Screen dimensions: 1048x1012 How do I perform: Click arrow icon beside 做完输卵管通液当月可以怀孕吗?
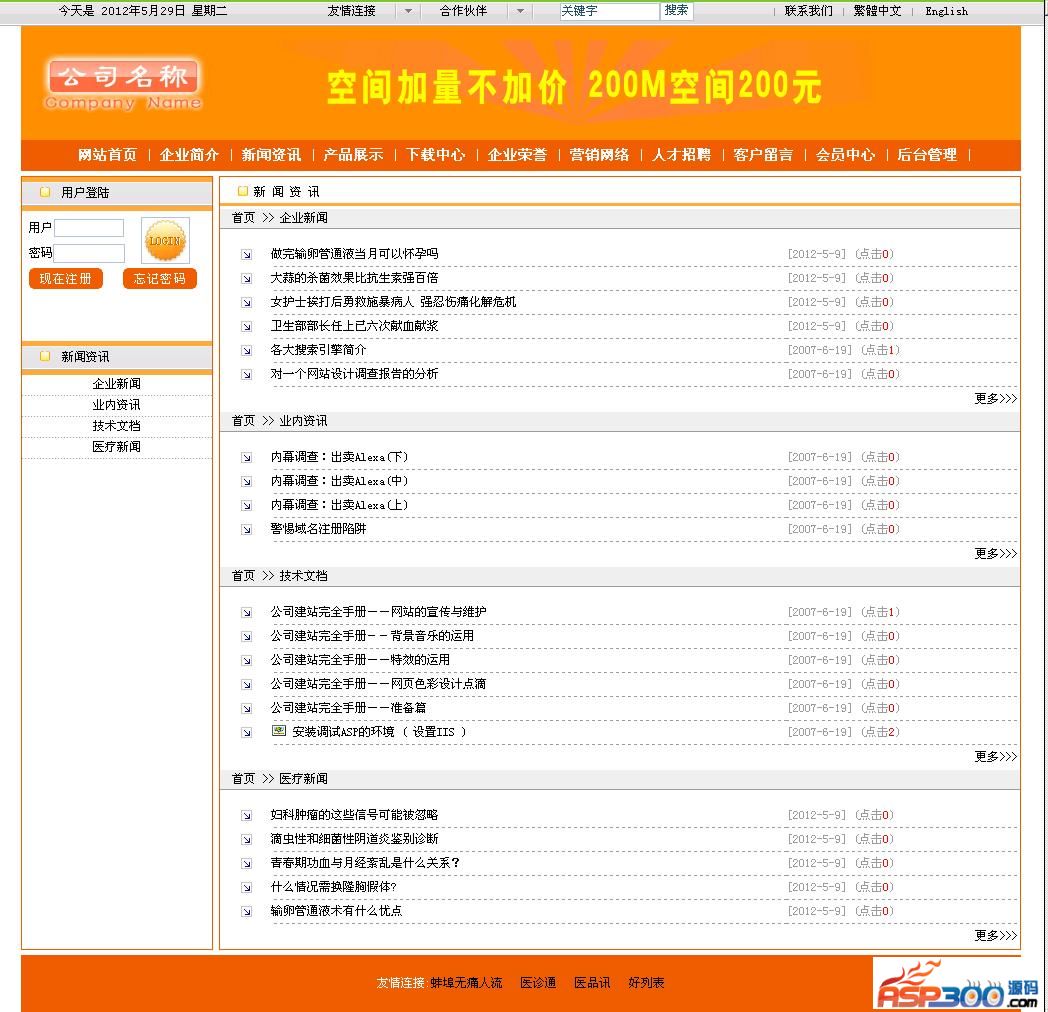point(247,255)
